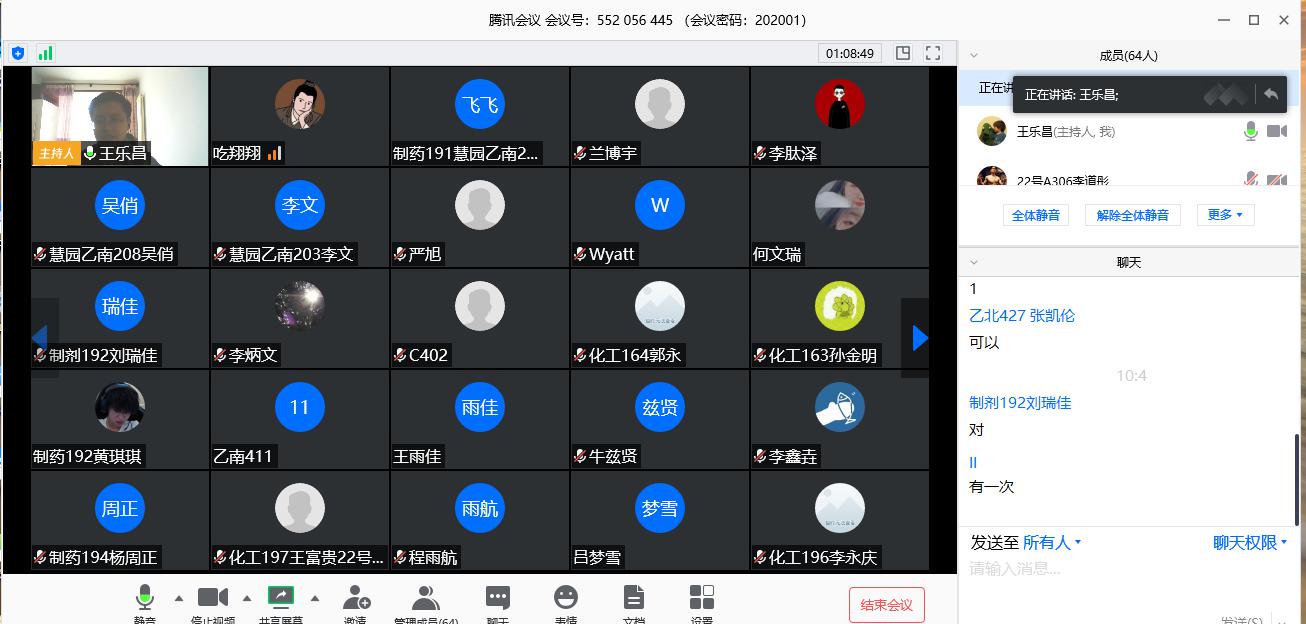Open the documents icon
This screenshot has width=1306, height=624.
coord(634,598)
